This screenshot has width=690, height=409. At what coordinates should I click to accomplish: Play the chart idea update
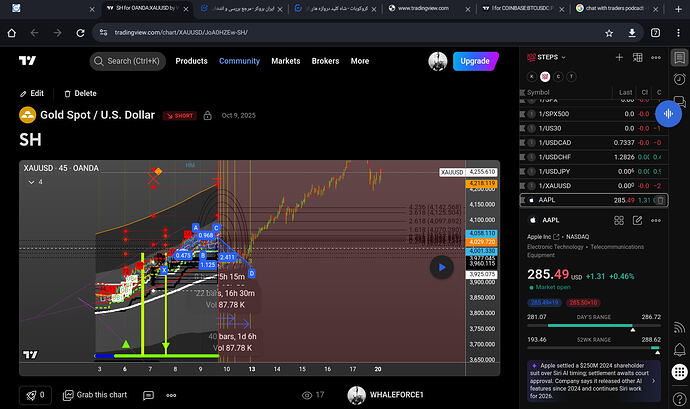[441, 267]
